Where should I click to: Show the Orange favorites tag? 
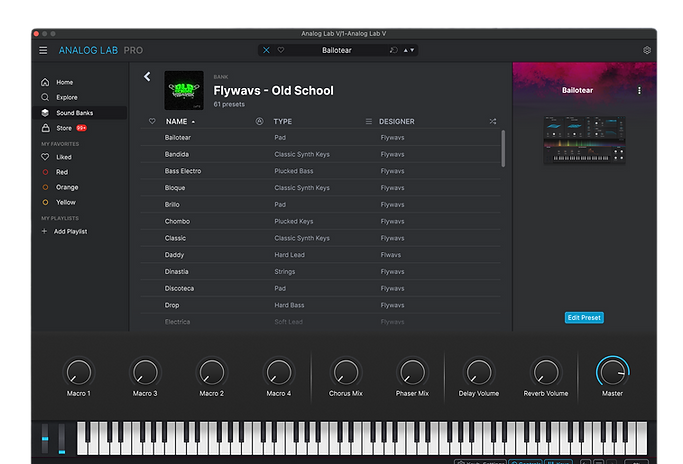80,187
